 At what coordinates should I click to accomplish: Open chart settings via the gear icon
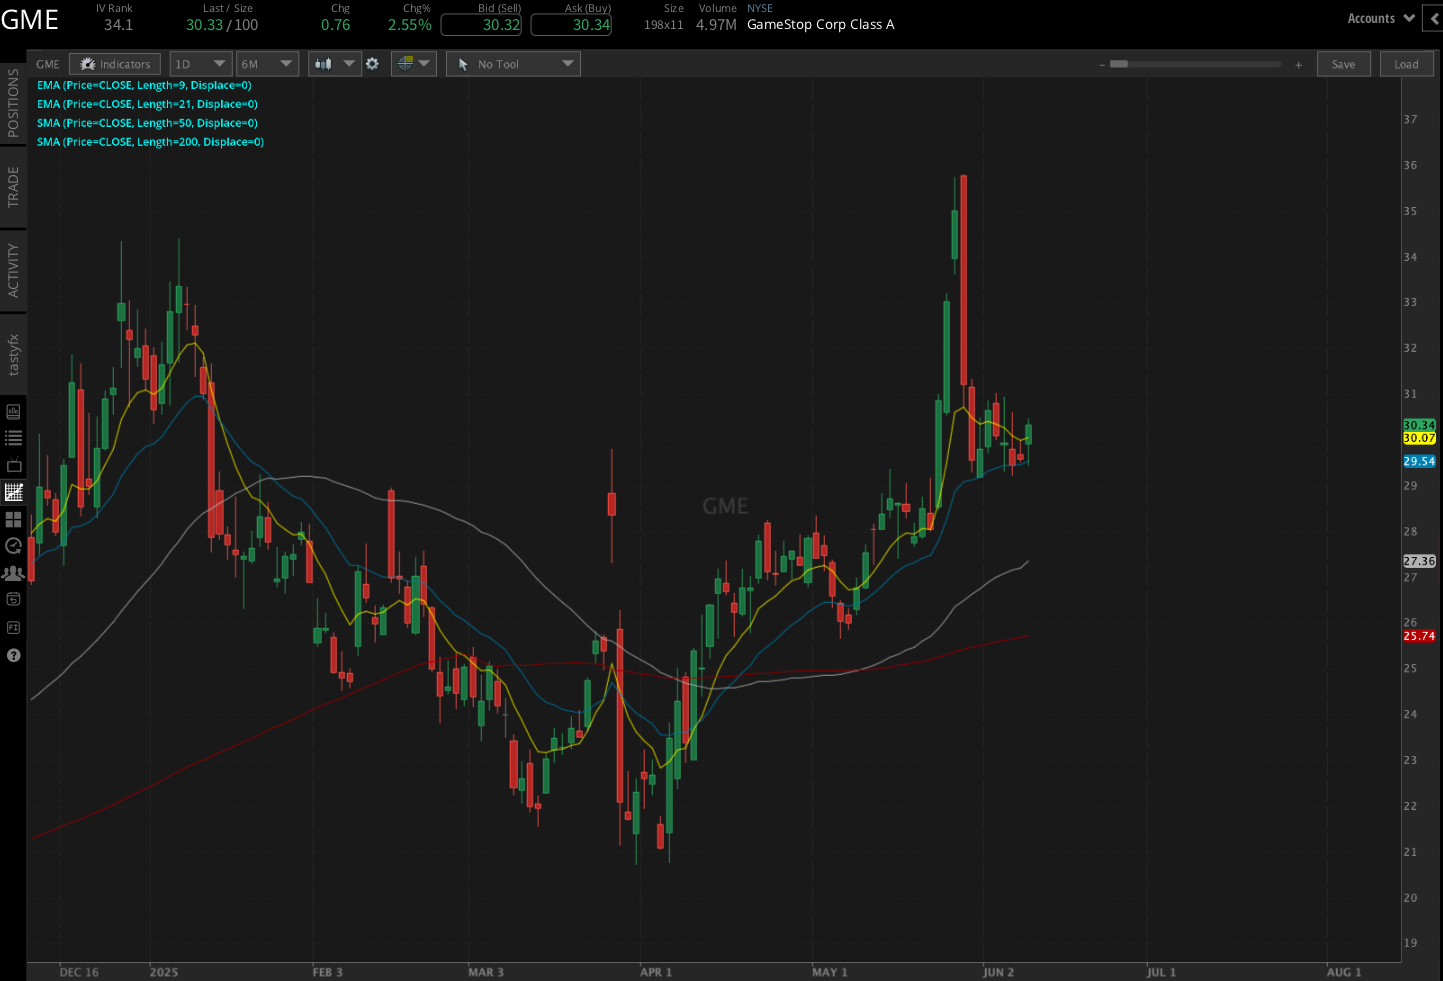372,63
